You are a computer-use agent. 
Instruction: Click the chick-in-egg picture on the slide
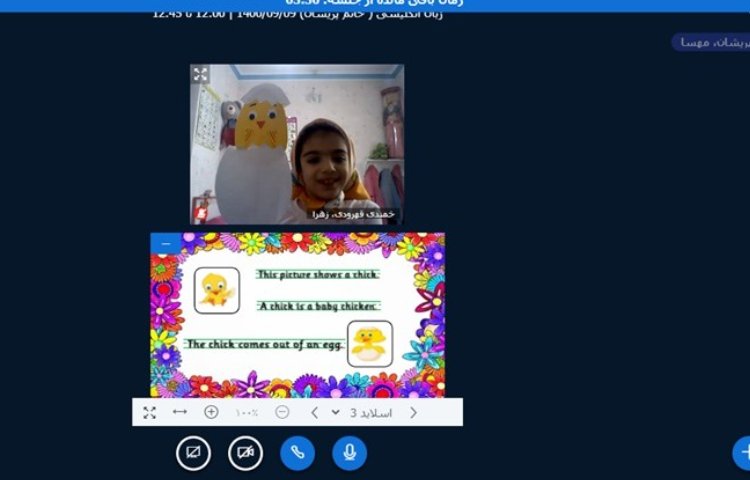click(x=369, y=343)
